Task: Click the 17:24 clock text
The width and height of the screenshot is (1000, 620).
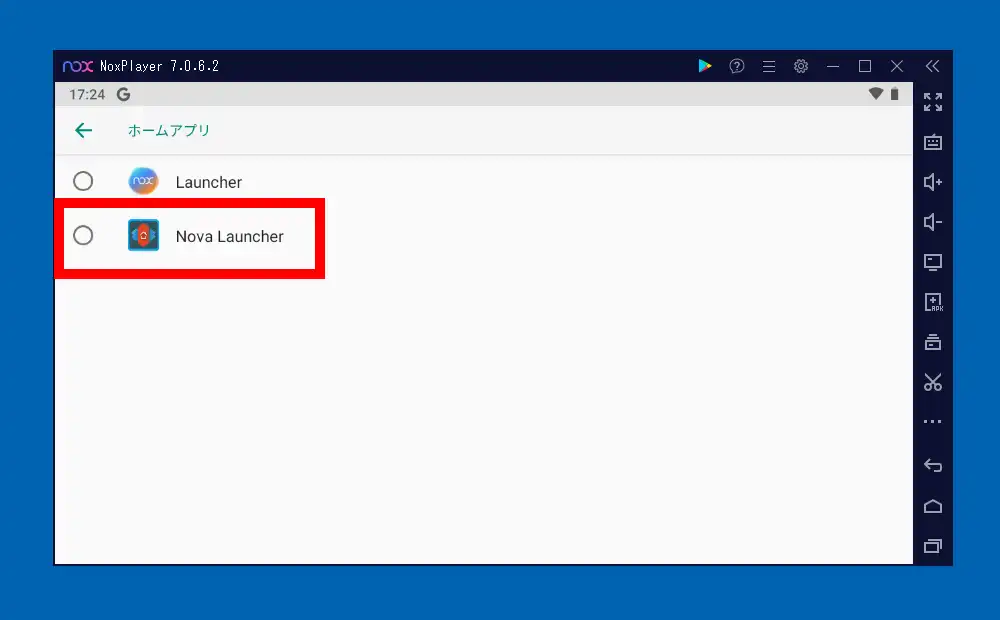Action: click(87, 94)
